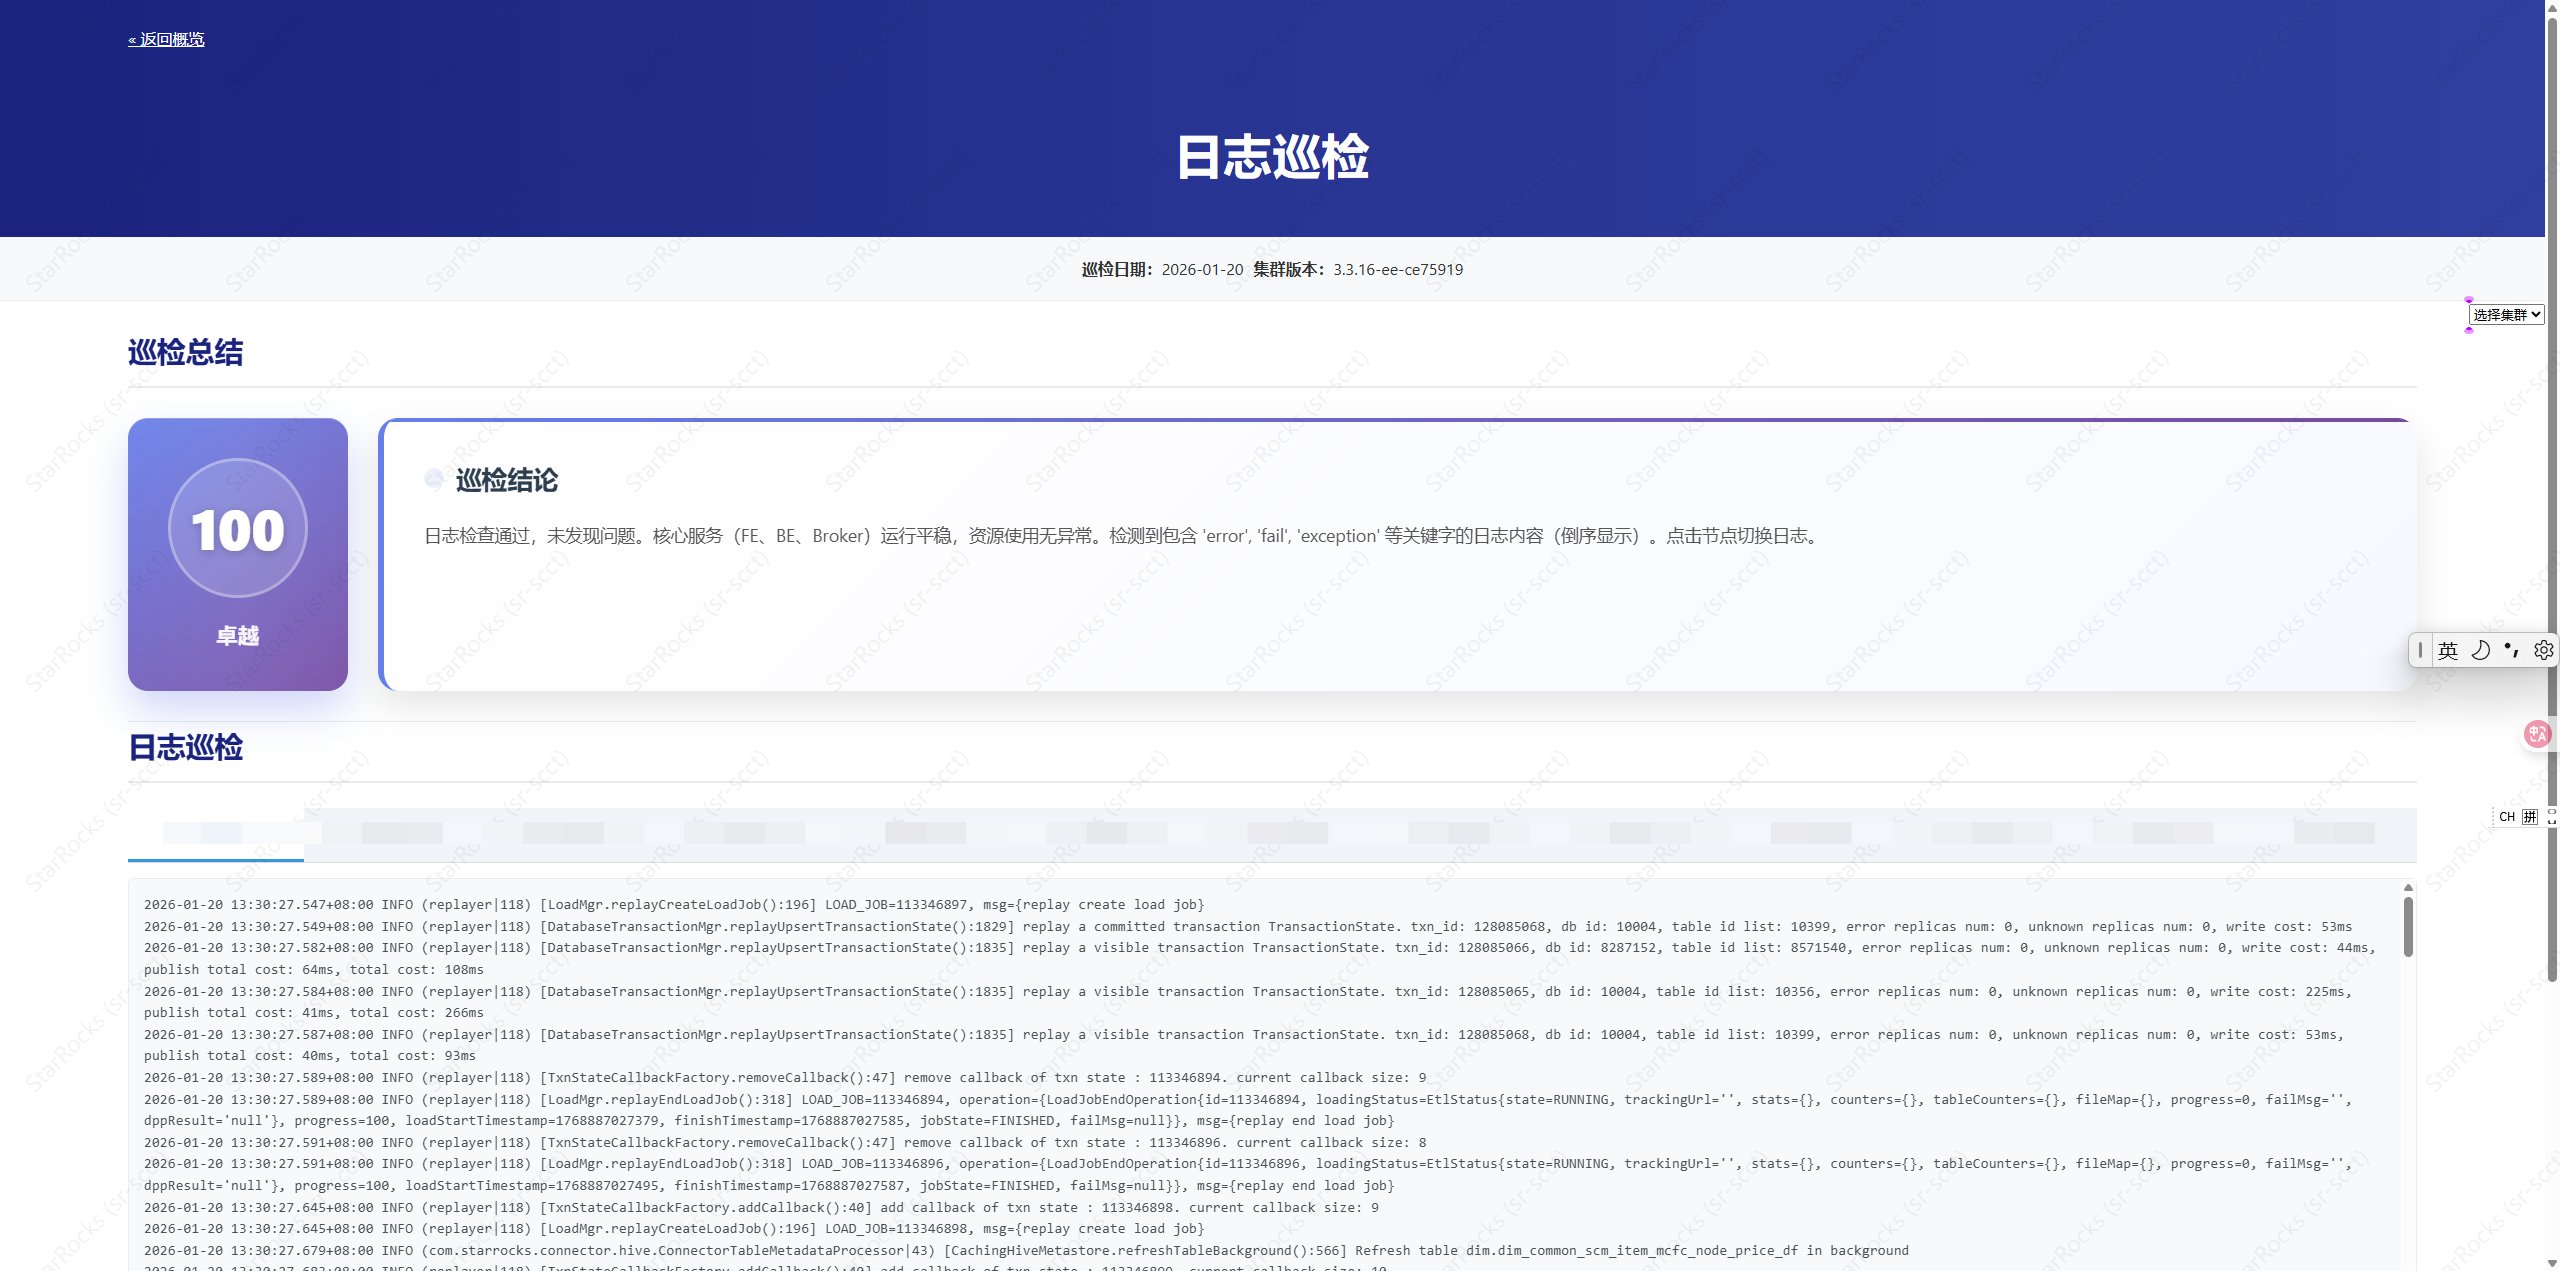Viewport: 2560px width, 1271px height.
Task: Click the icon beside 巡检结论 heading
Action: (x=434, y=480)
